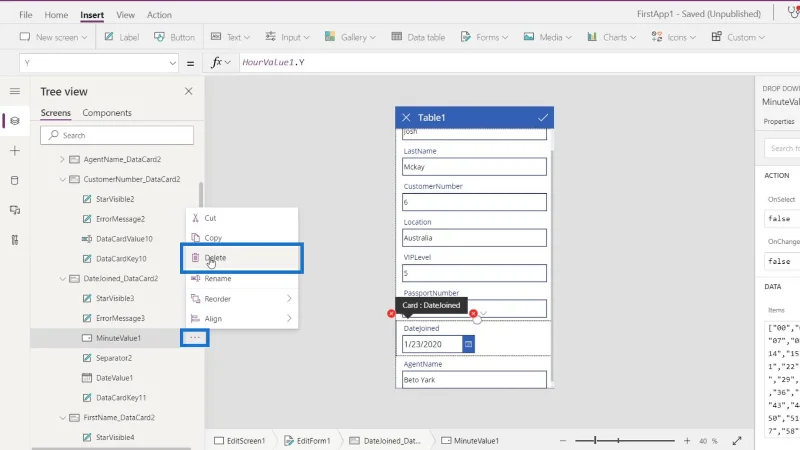This screenshot has width=800, height=450.
Task: Choose Copy from context menu
Action: coord(242,238)
